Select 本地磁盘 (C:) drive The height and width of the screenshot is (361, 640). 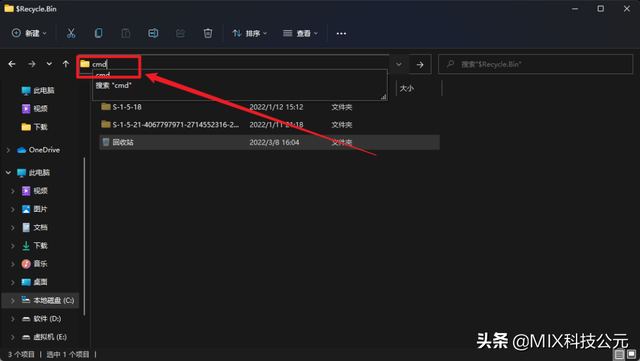click(48, 301)
